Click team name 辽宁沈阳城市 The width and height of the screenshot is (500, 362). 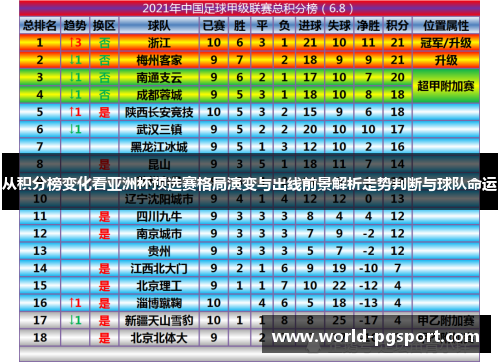(159, 199)
